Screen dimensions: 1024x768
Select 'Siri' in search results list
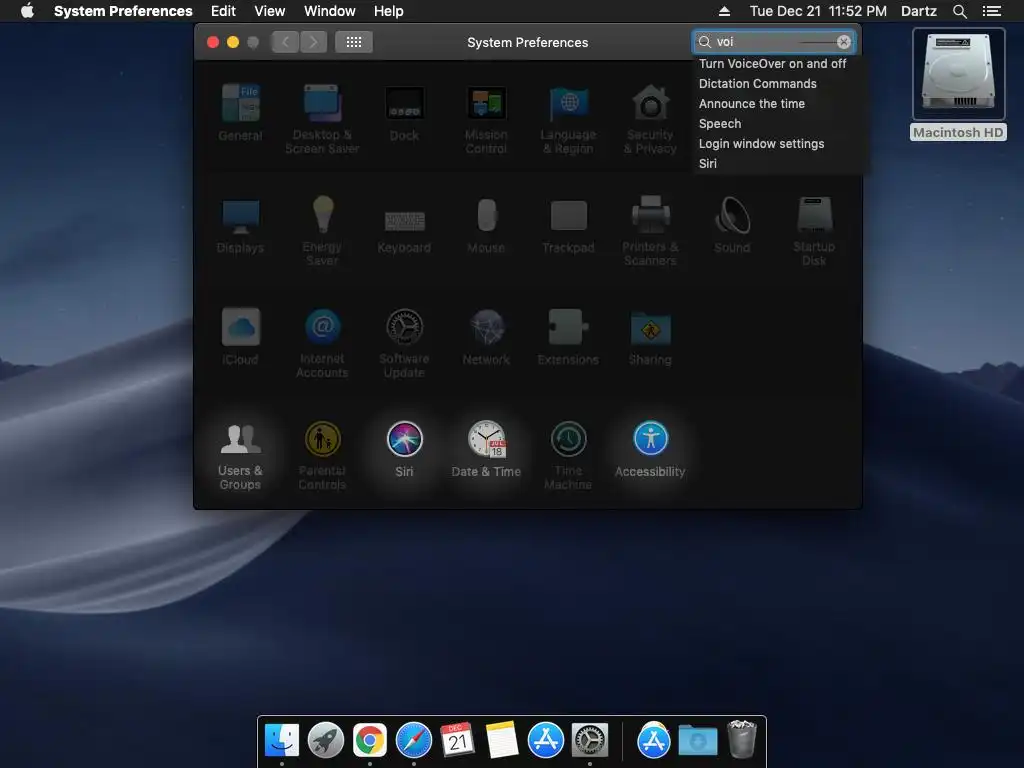tap(708, 163)
